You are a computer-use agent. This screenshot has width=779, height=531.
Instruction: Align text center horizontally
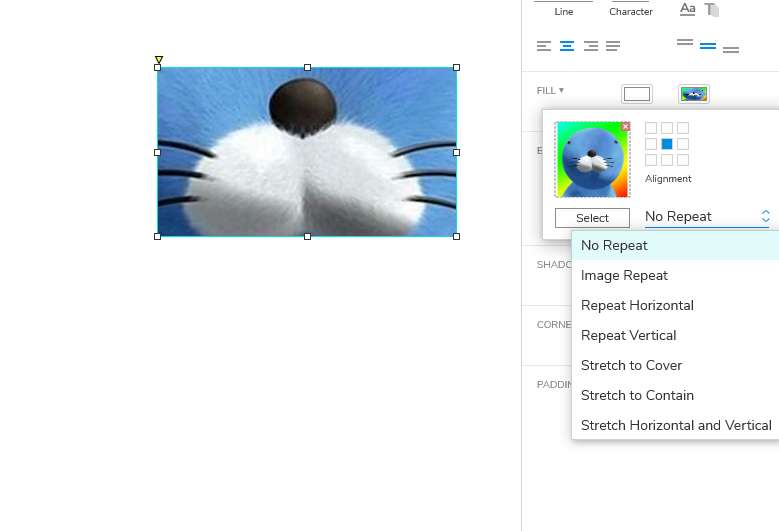pyautogui.click(x=567, y=46)
